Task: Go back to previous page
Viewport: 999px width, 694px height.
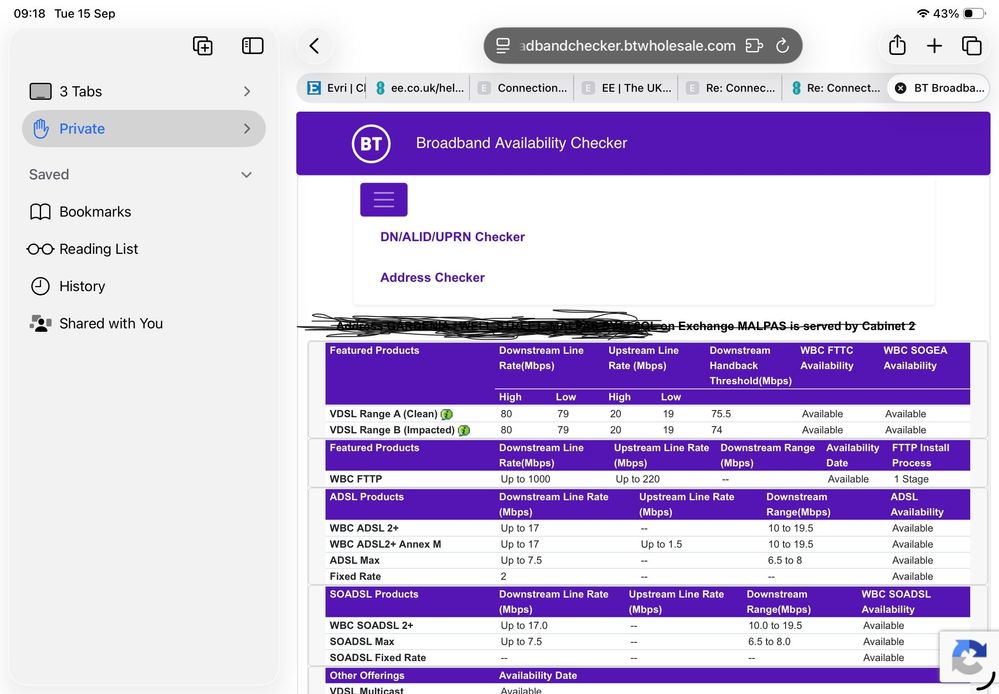Action: (314, 46)
